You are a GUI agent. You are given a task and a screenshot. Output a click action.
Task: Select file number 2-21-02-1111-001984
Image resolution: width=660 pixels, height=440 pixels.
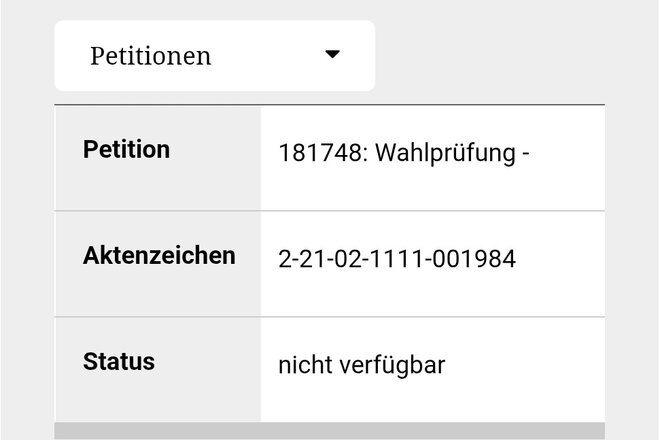(x=397, y=260)
